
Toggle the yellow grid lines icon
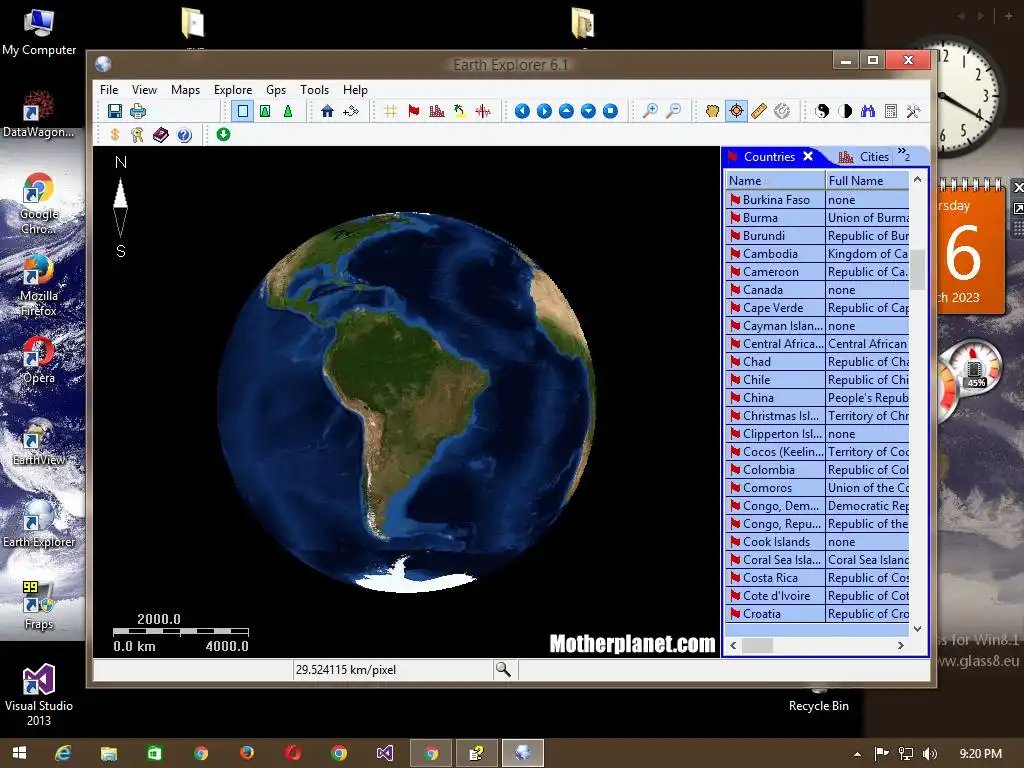click(391, 111)
